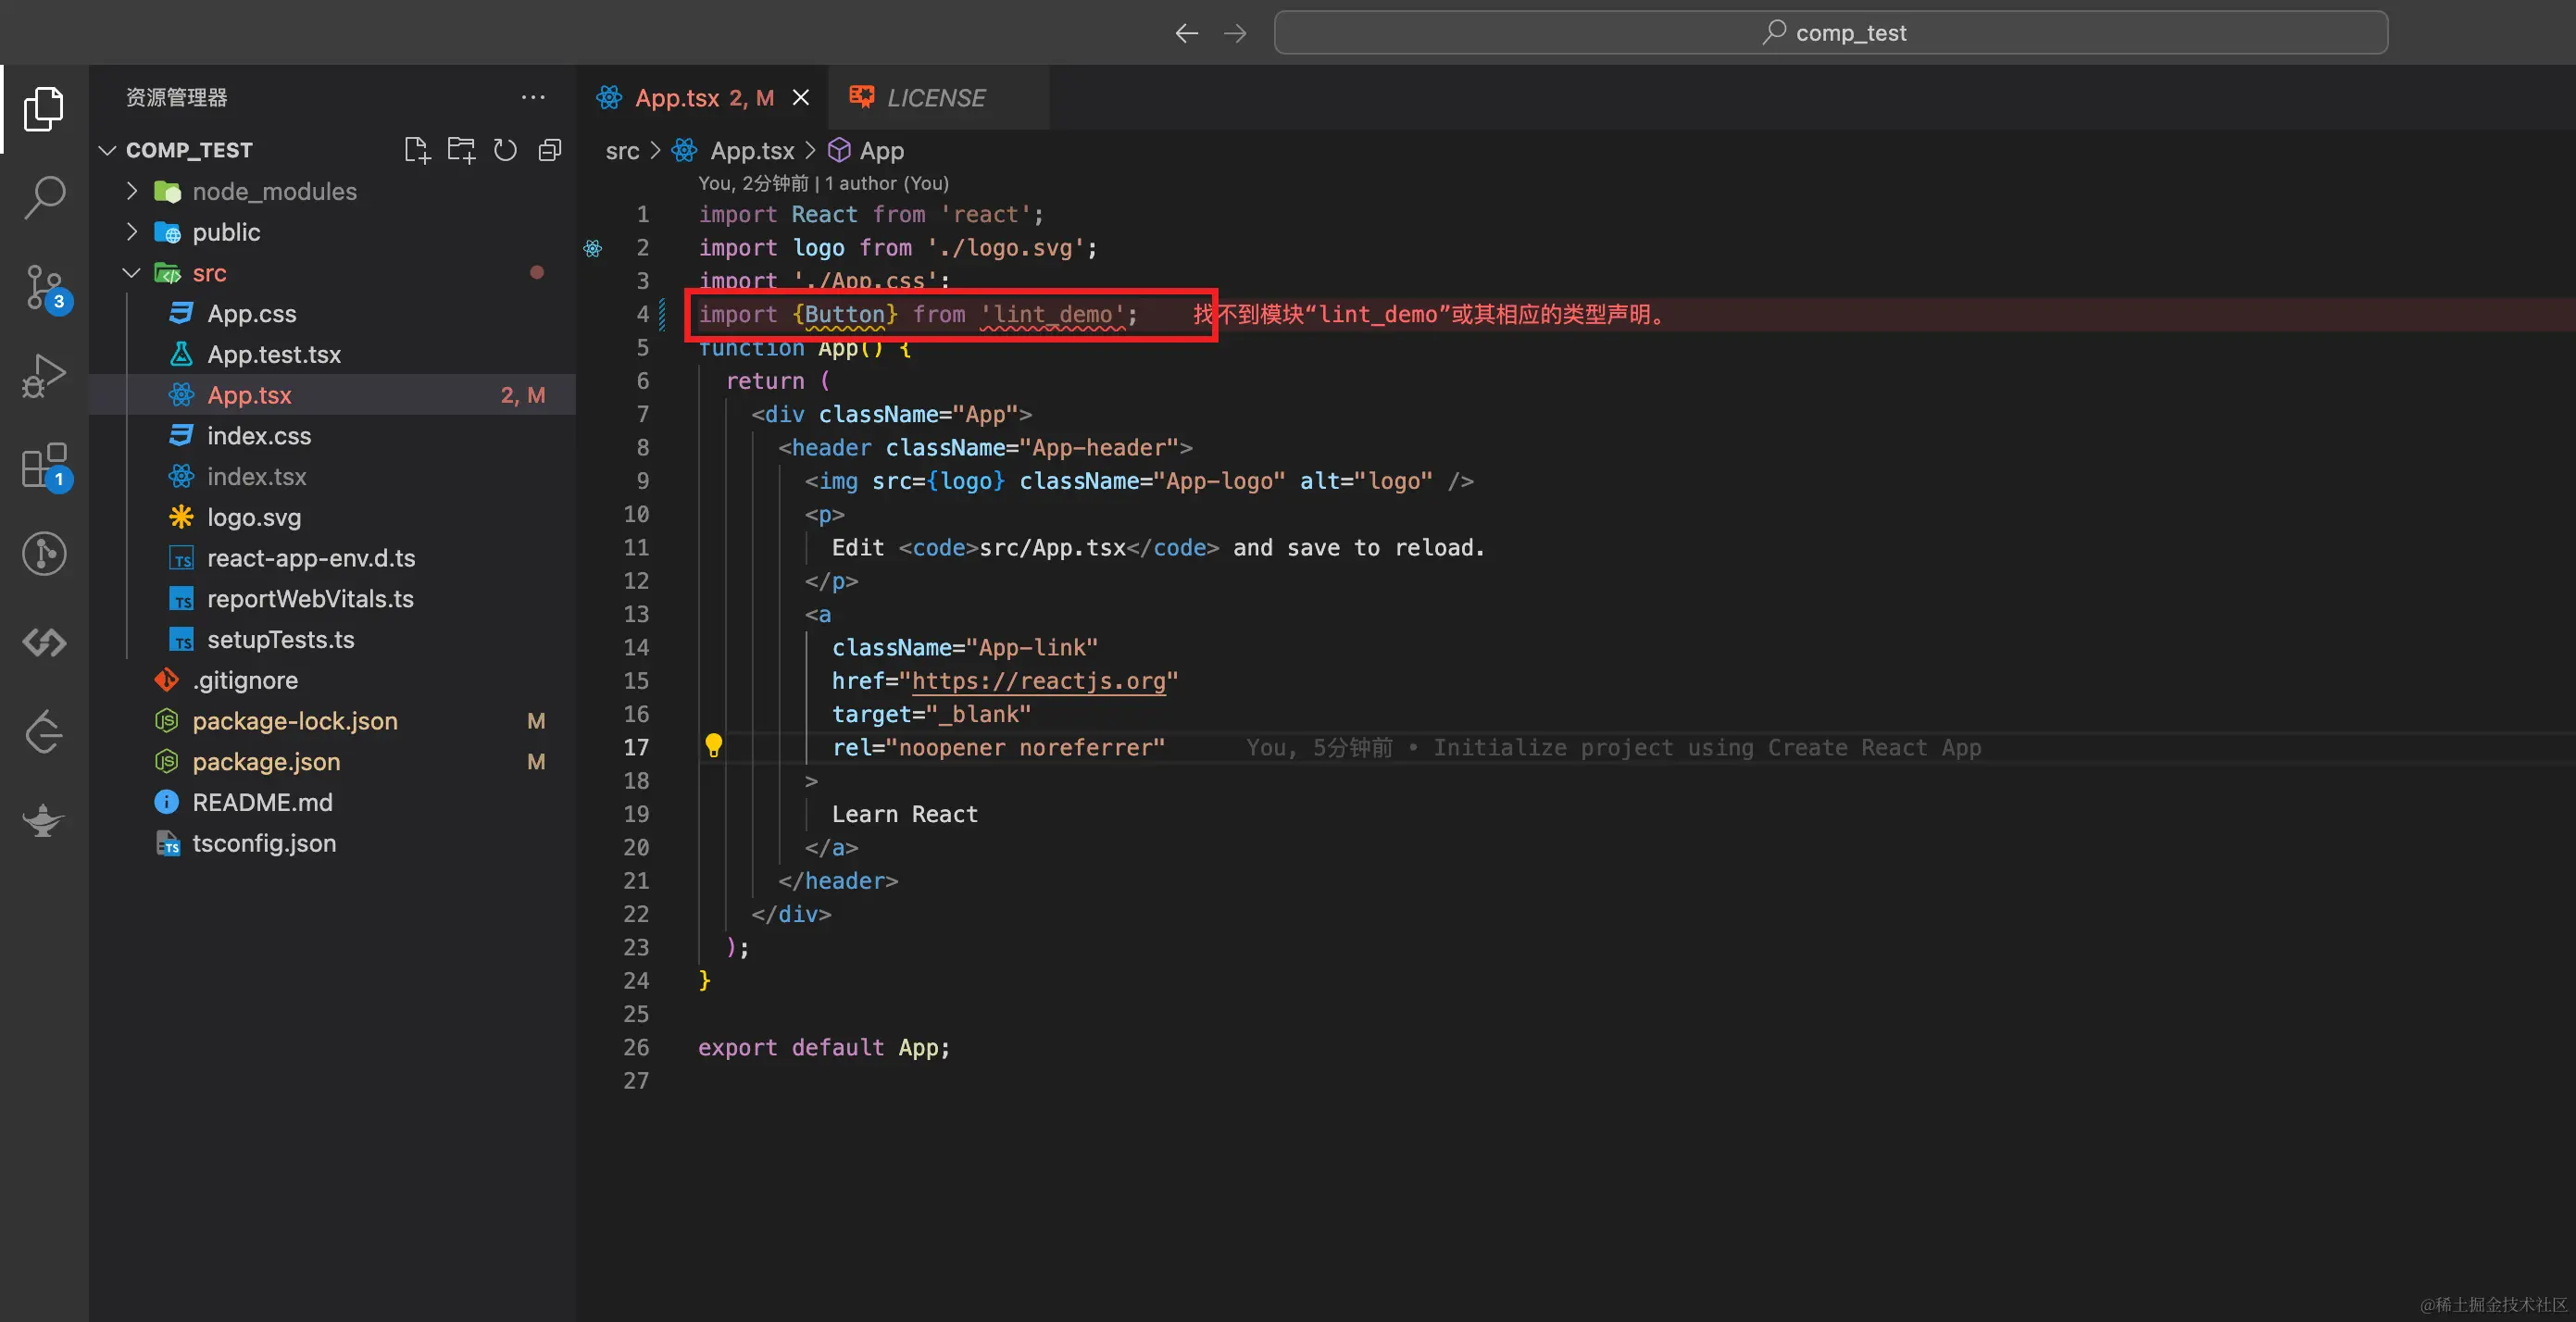Navigate back with the left arrow
This screenshot has height=1322, width=2576.
(x=1186, y=33)
